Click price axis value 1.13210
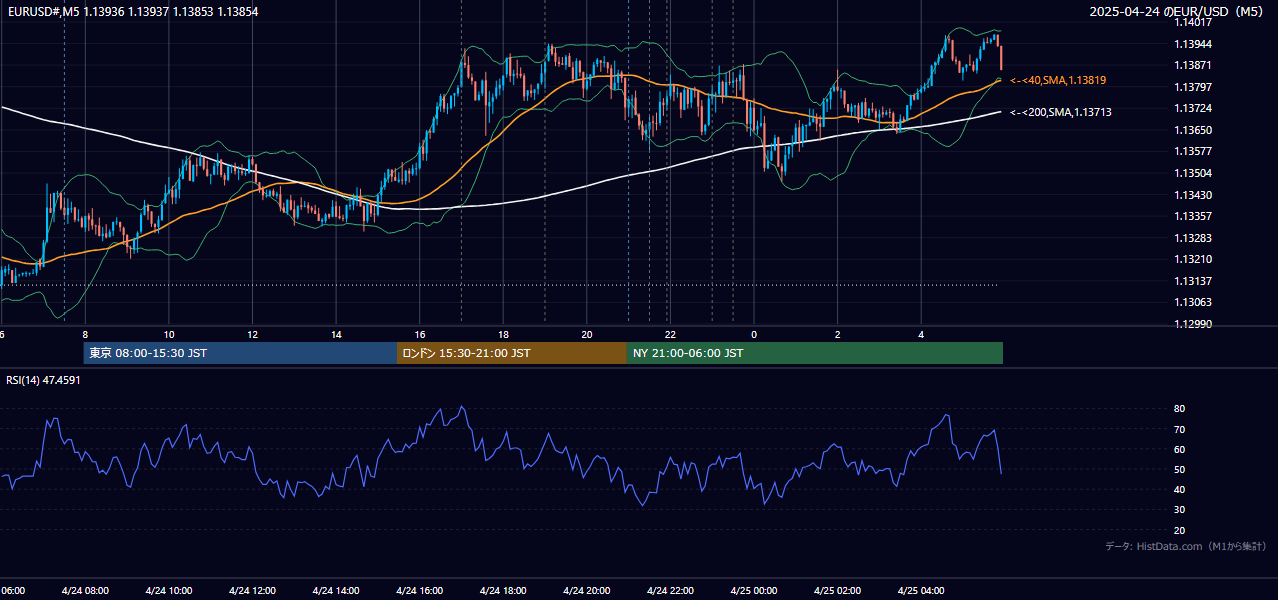The height and width of the screenshot is (600, 1278). click(1192, 259)
